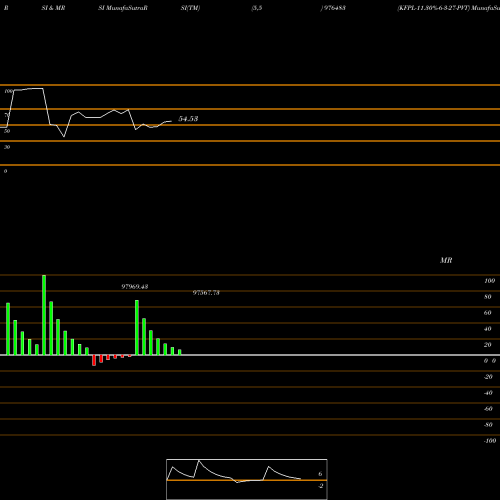Screen dimensions: 500x500
Task: Click the '80' label on the MR axis
Action: (x=488, y=297)
